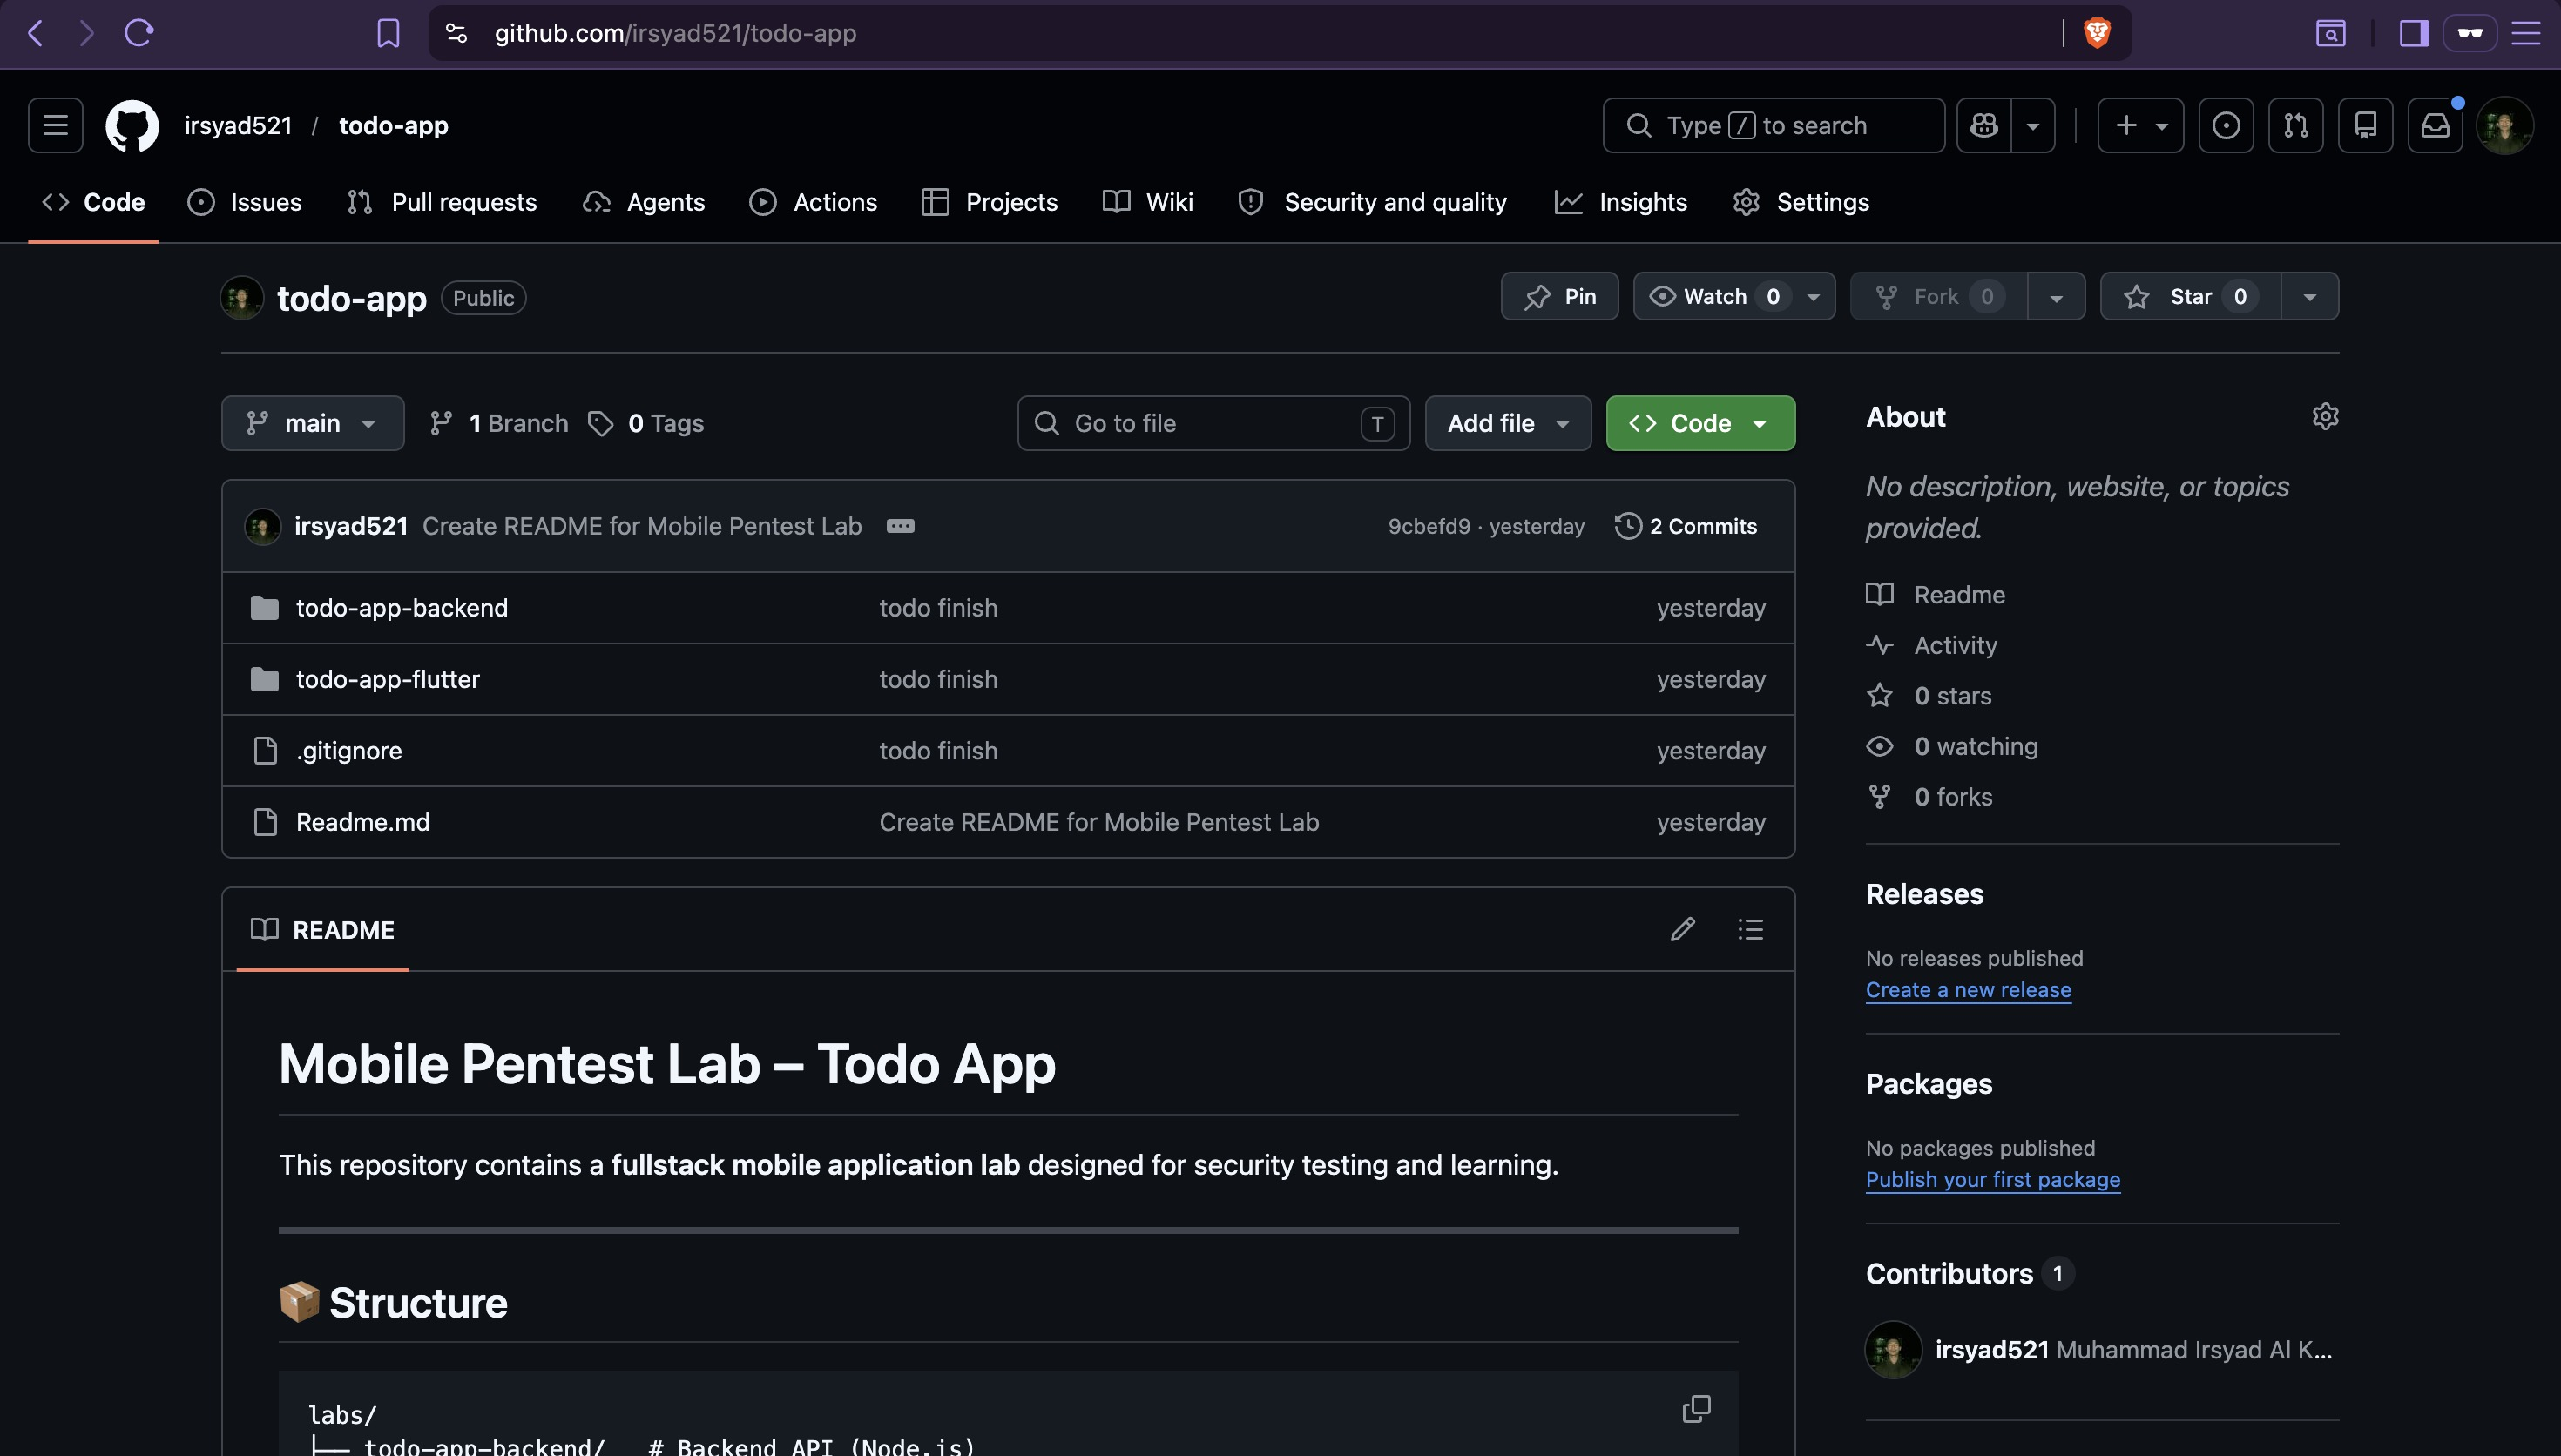Toggle the browser sidebar panel
Image resolution: width=2561 pixels, height=1456 pixels.
2414,33
